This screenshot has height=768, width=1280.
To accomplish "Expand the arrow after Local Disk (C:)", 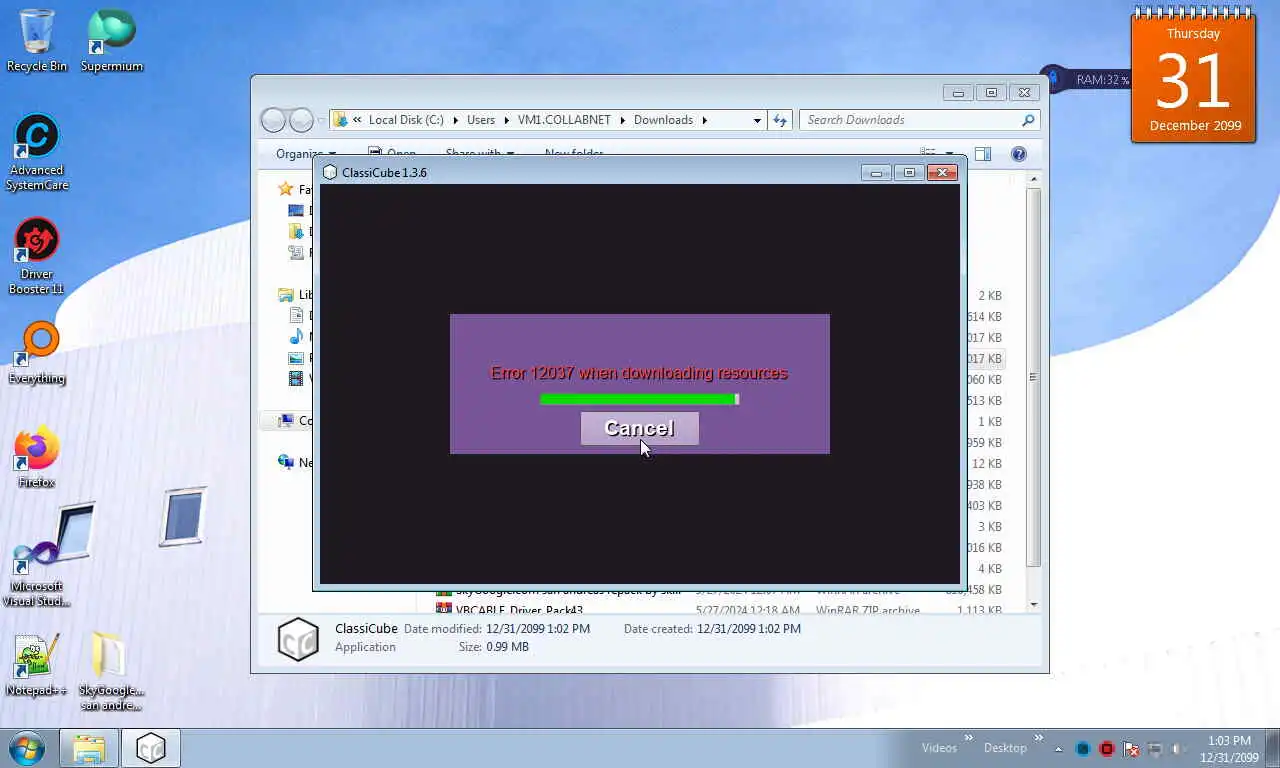I will point(455,120).
